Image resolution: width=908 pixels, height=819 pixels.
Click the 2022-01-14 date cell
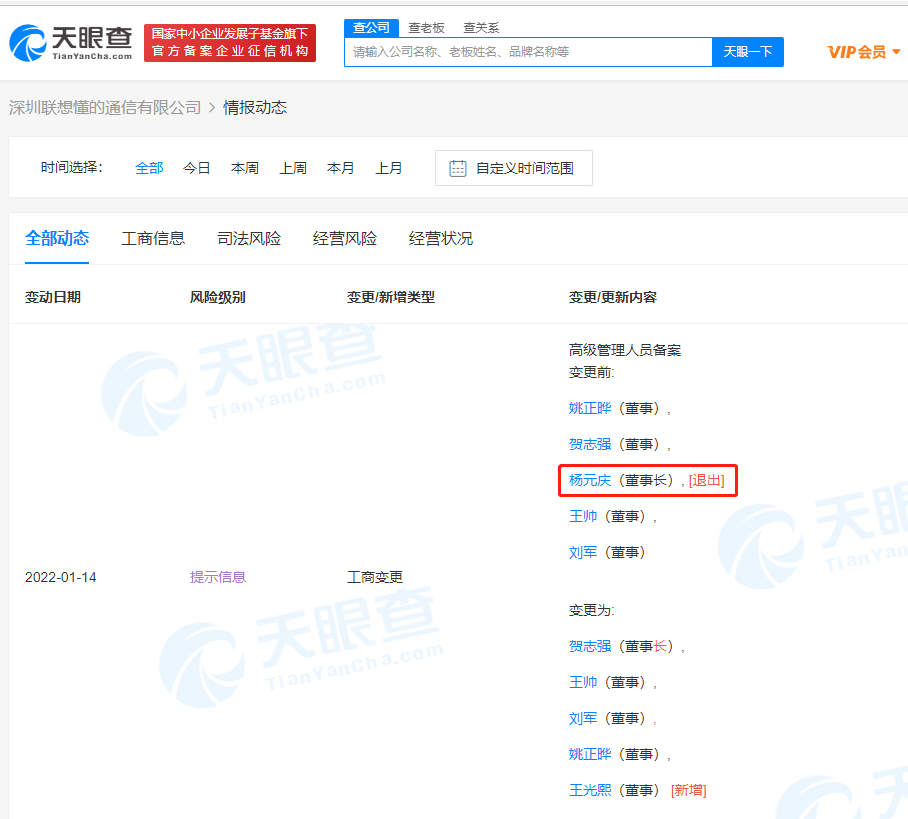tap(61, 577)
